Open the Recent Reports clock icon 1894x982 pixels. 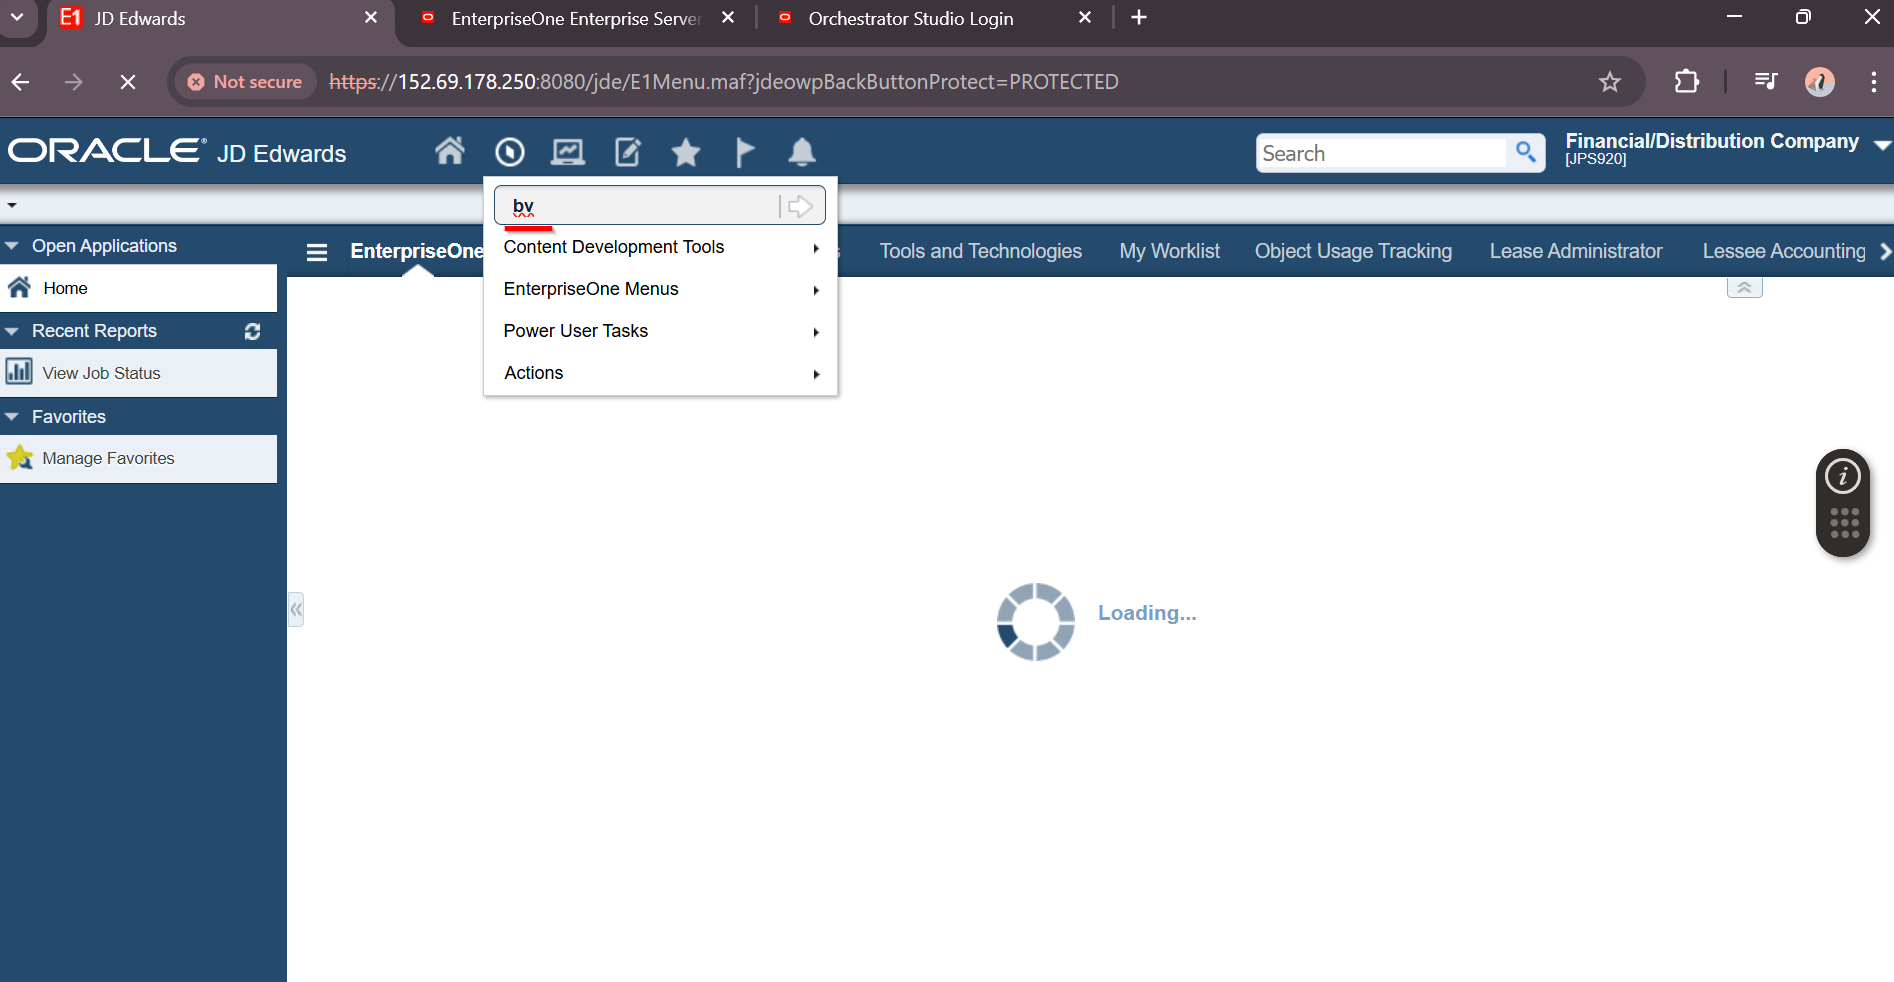509,152
